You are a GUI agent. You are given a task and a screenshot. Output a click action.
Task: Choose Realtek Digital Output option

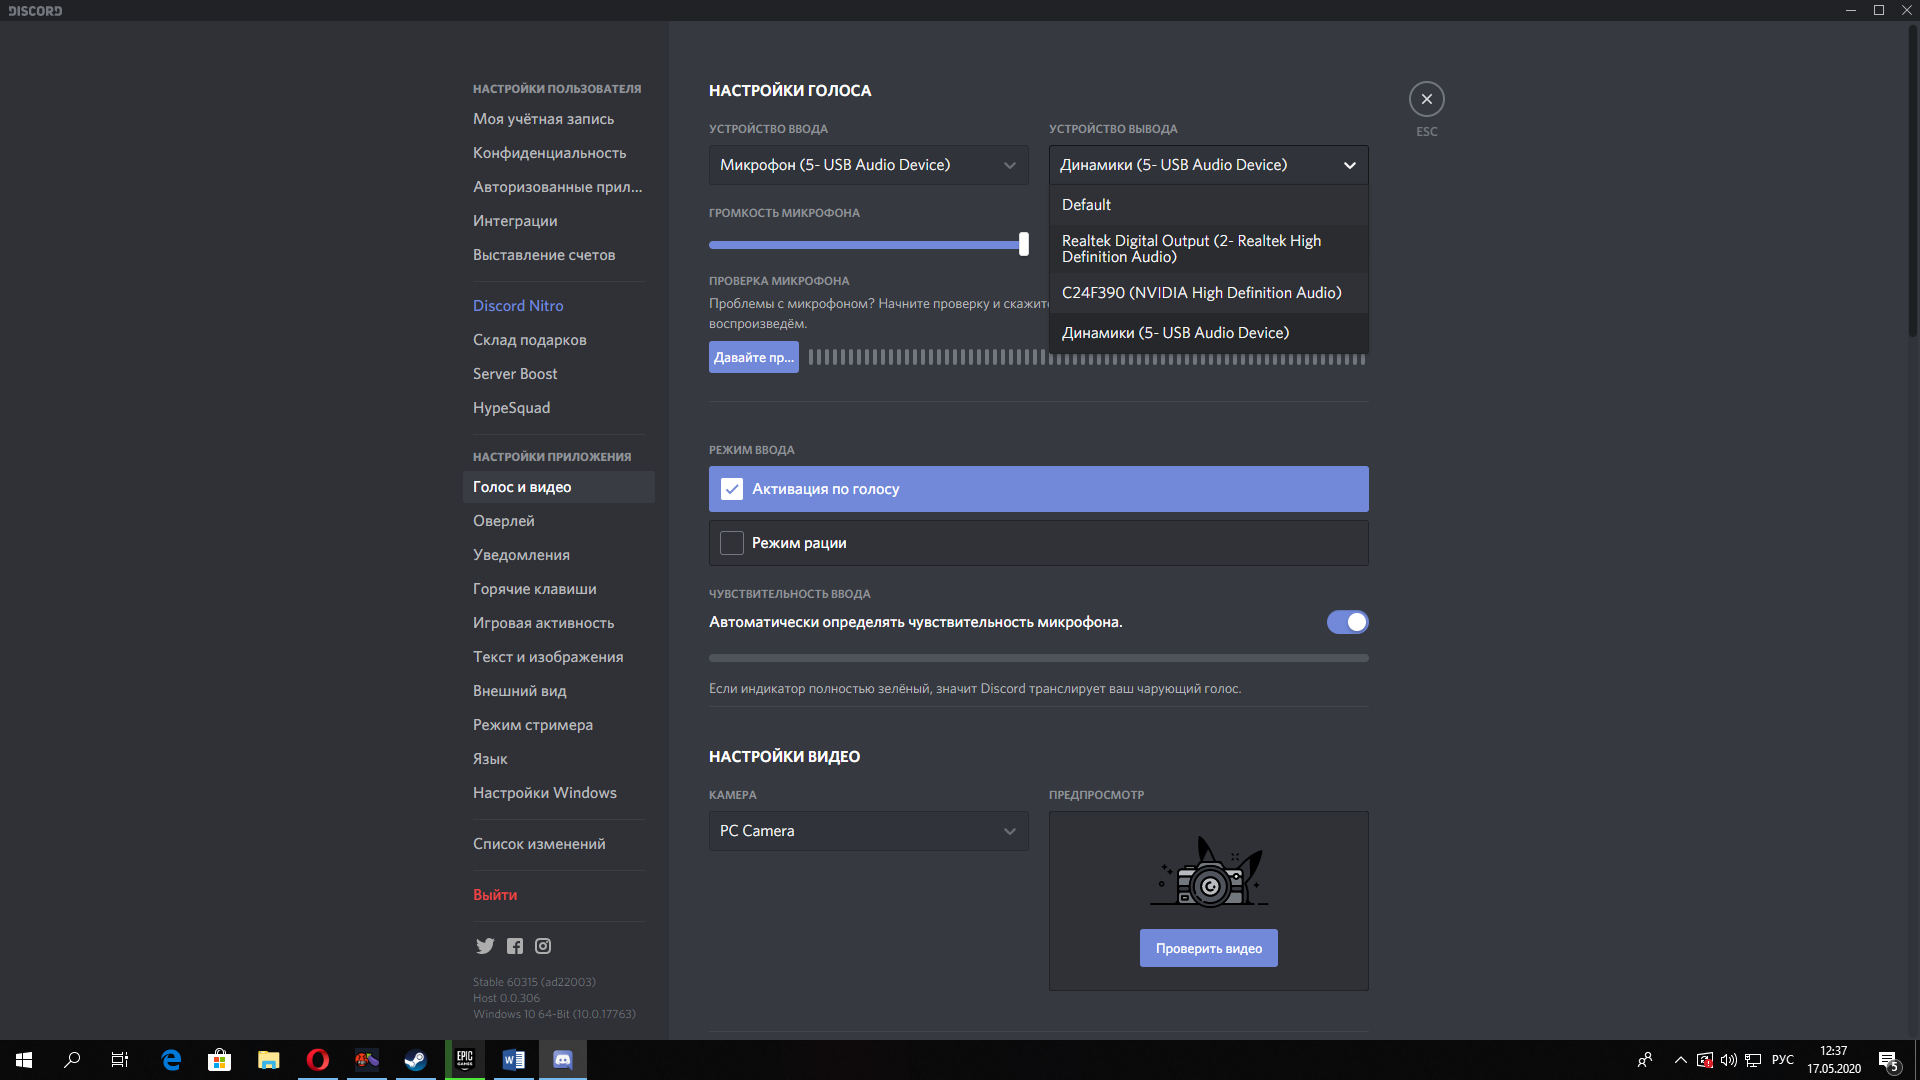click(x=1208, y=249)
